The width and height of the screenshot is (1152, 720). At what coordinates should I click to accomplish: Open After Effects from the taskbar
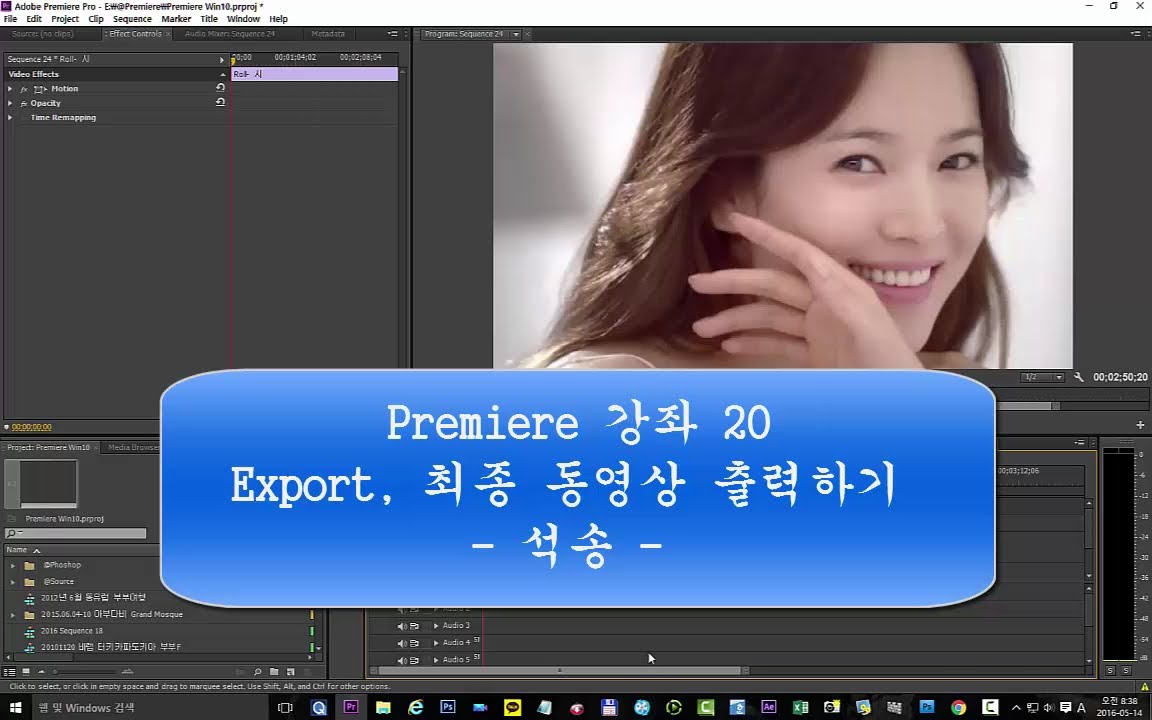(768, 708)
